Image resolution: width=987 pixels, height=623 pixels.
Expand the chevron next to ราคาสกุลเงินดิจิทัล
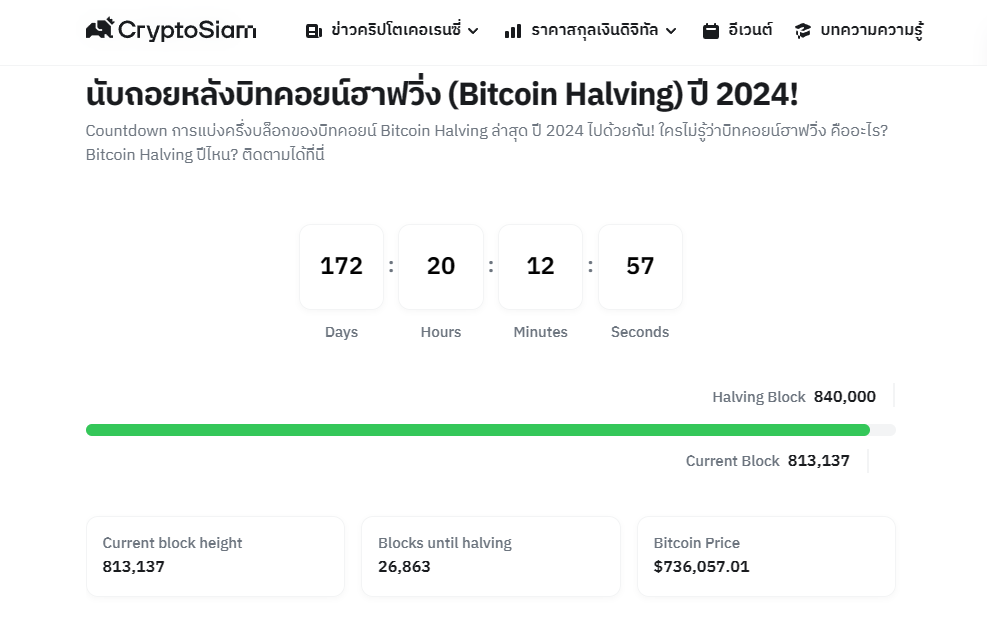pos(671,31)
